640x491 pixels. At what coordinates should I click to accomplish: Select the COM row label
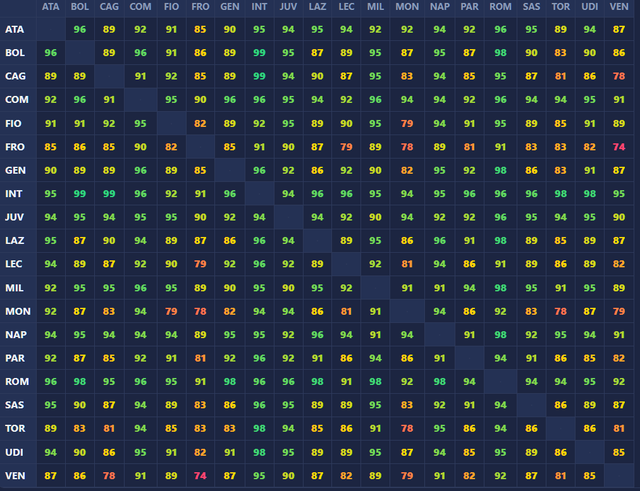[x=18, y=100]
